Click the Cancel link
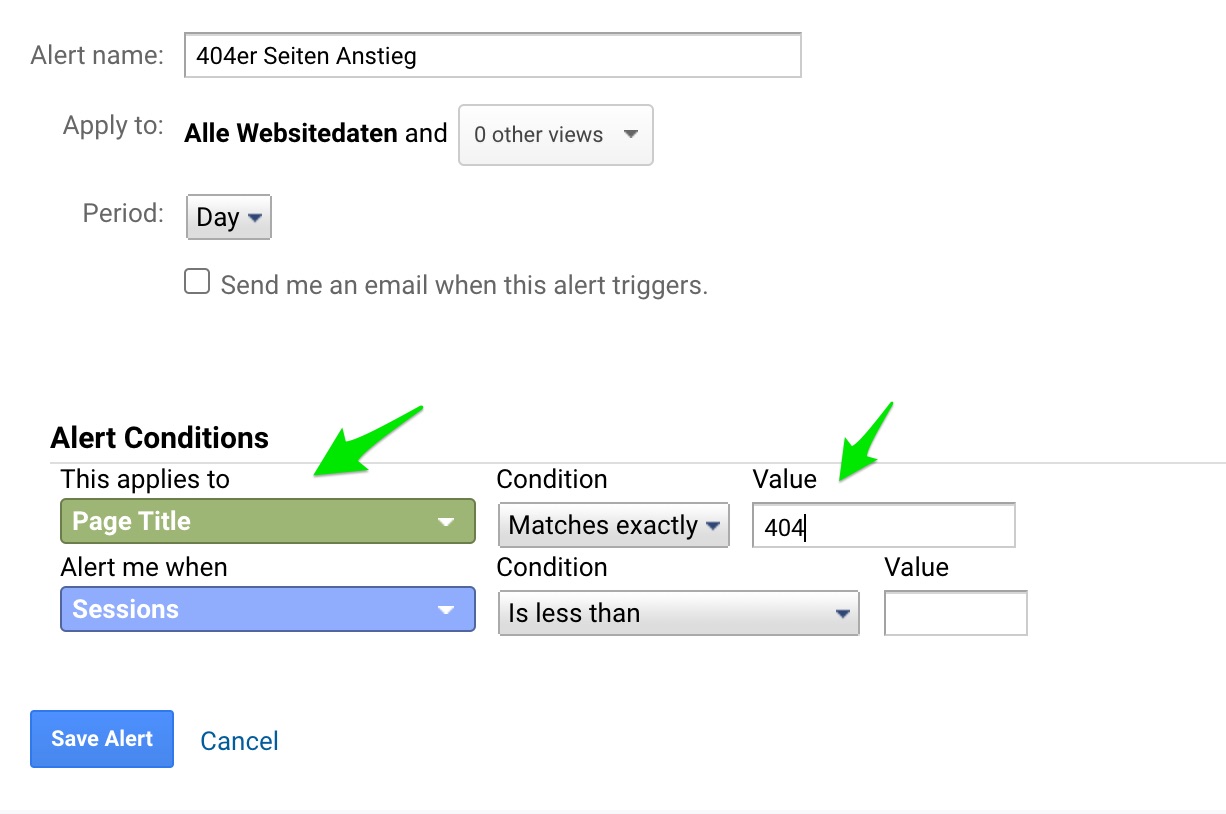1226x814 pixels. (x=239, y=740)
